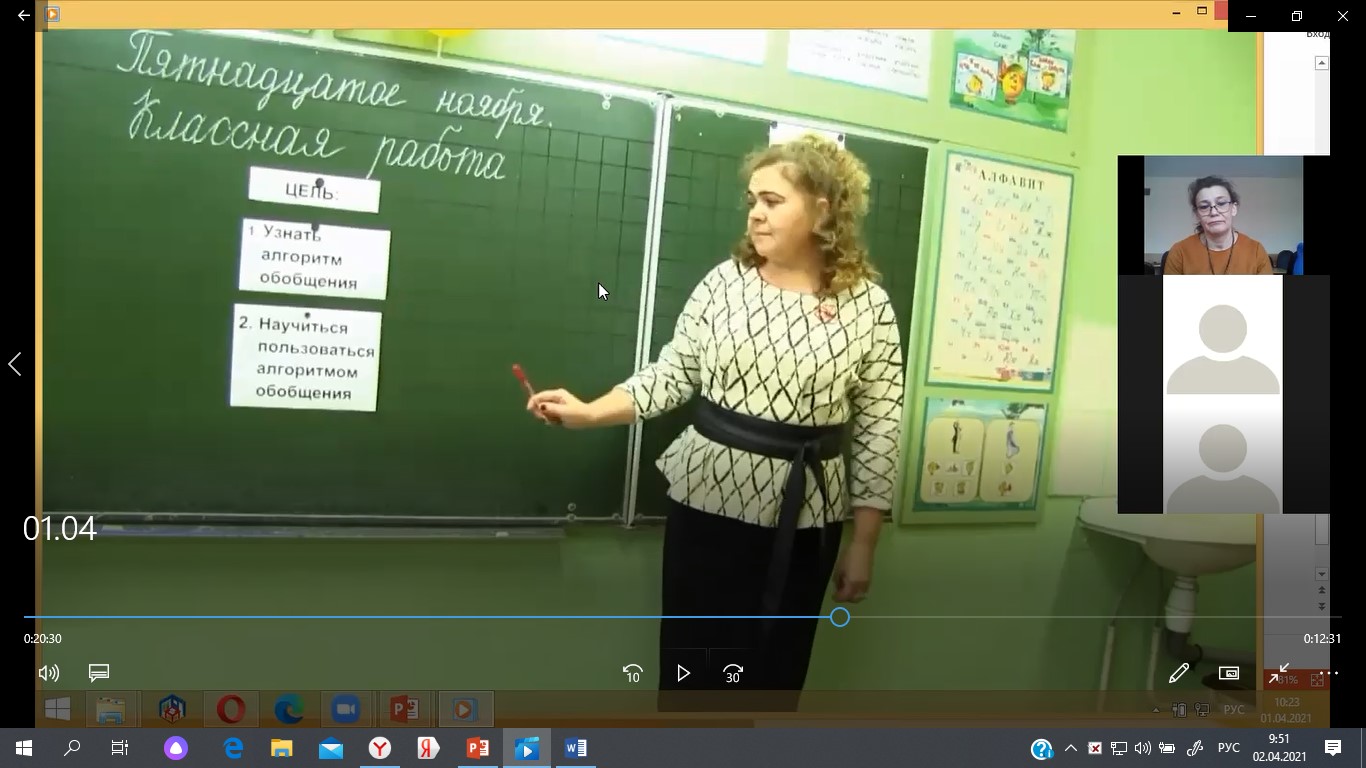Open the subtitles and captions menu

tap(98, 673)
